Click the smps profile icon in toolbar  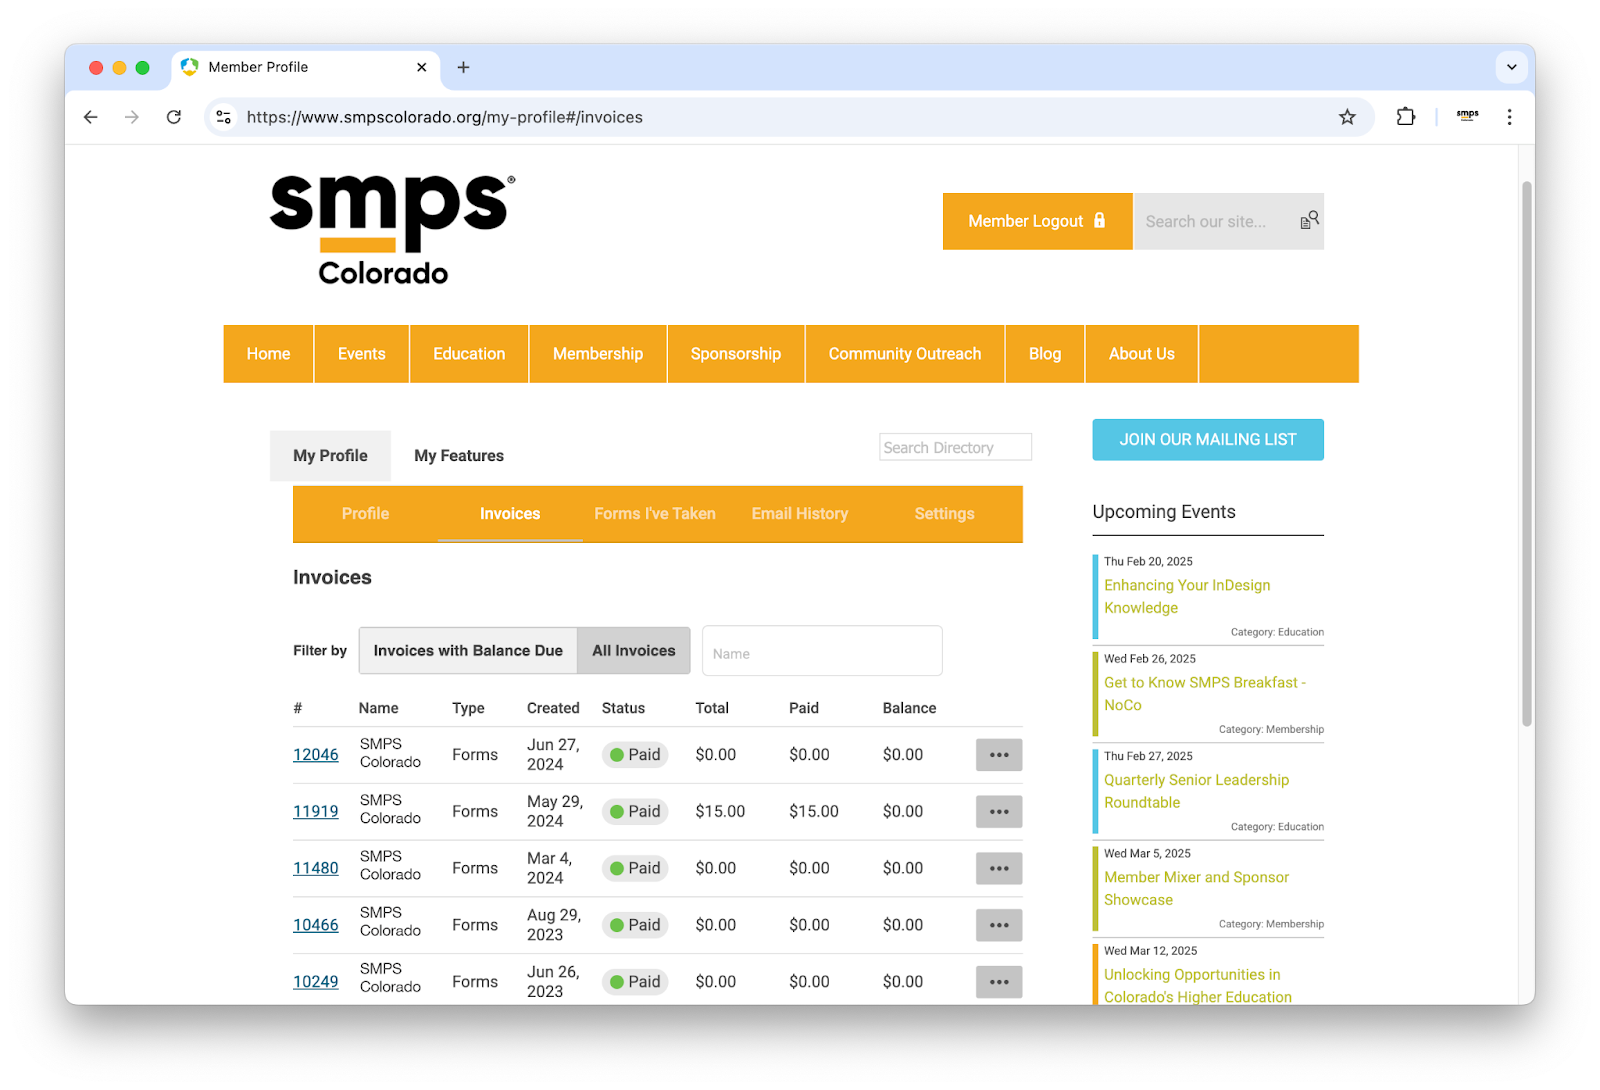point(1467,116)
